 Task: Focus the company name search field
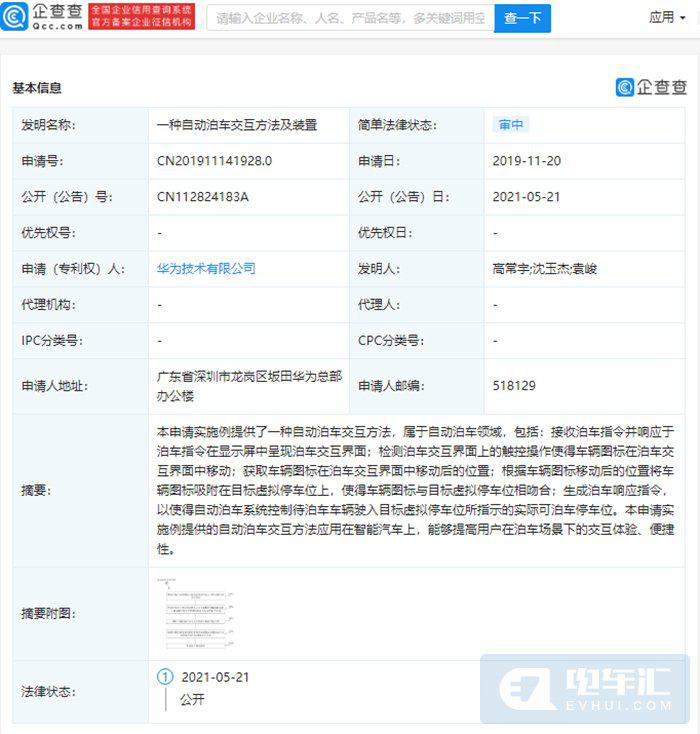[x=350, y=18]
